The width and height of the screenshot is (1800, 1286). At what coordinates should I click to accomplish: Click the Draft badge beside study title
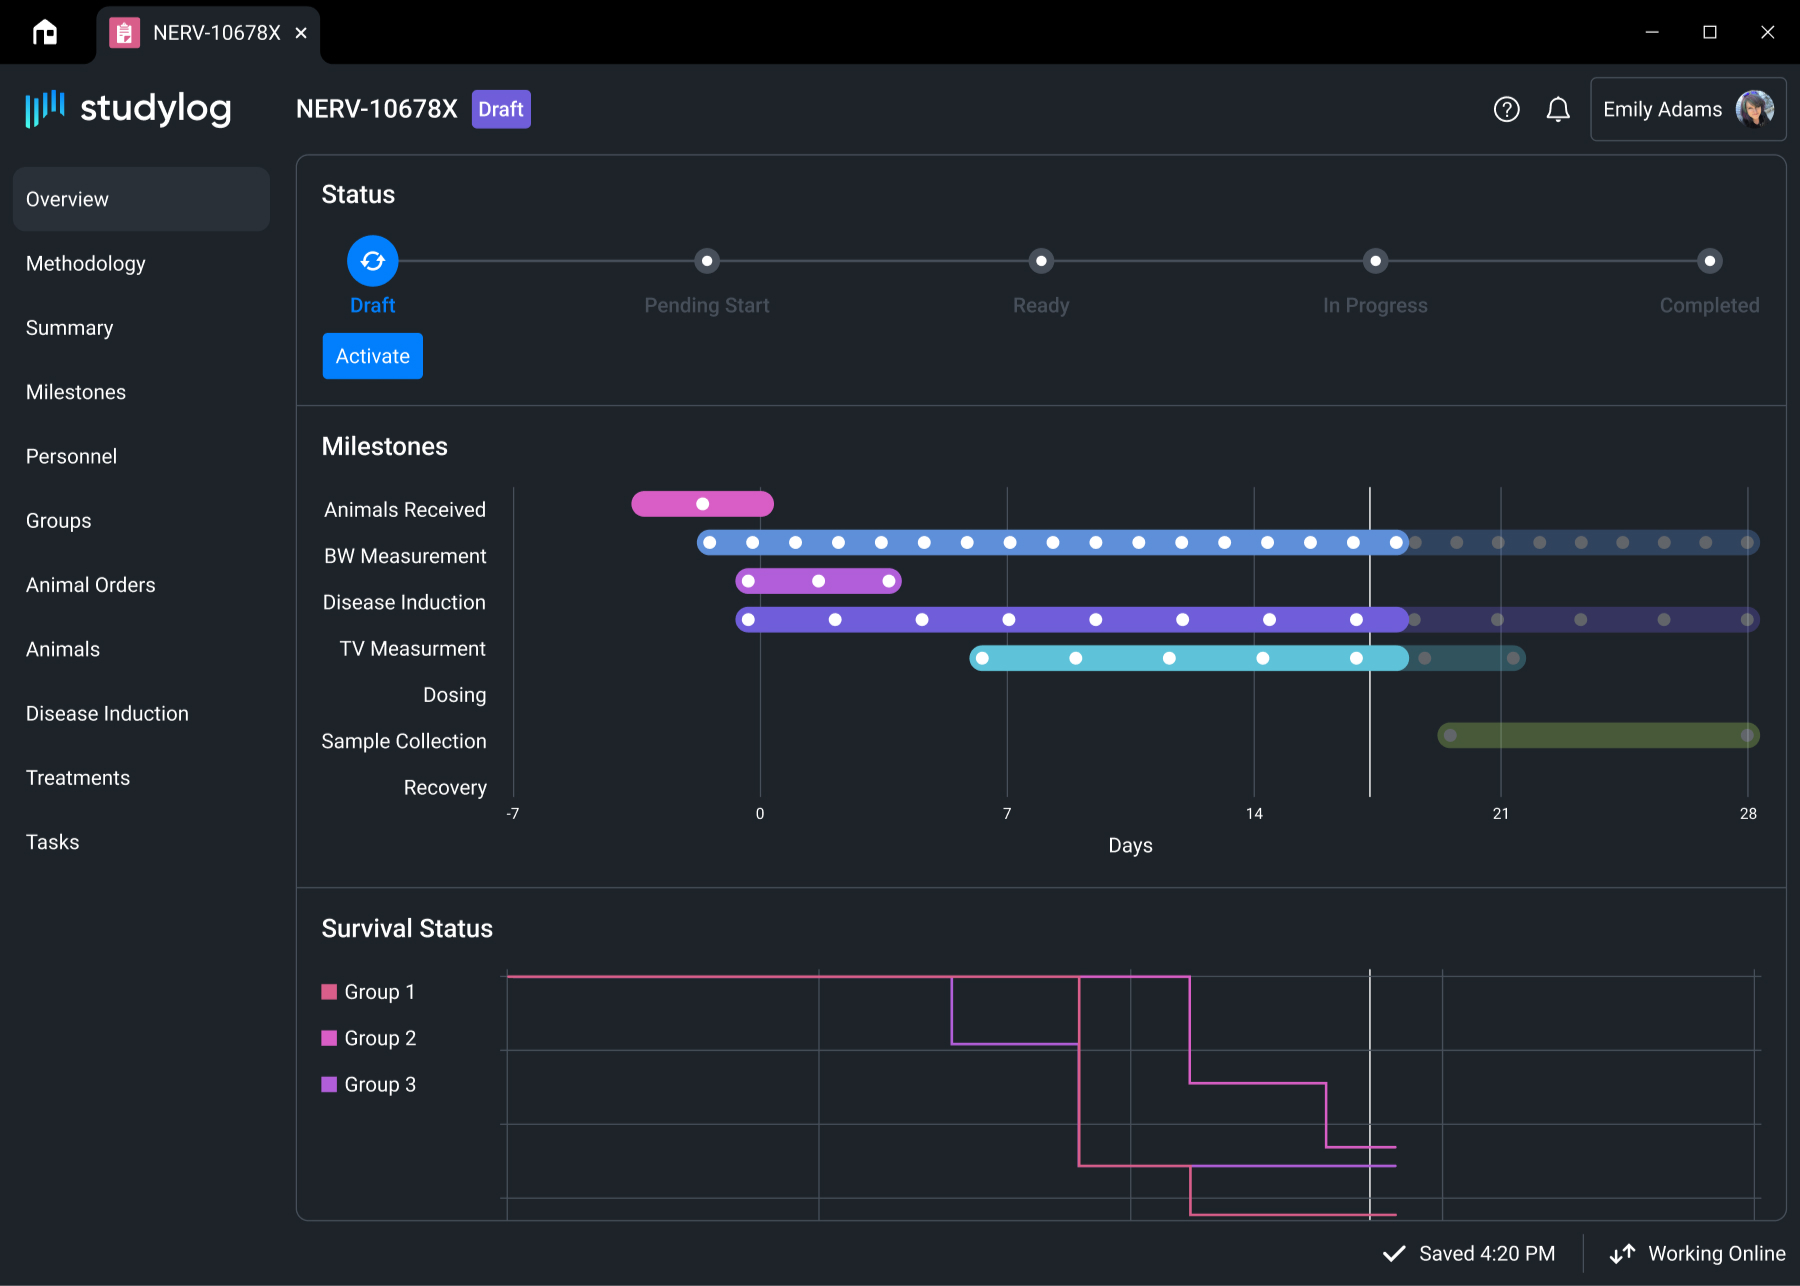click(x=501, y=109)
